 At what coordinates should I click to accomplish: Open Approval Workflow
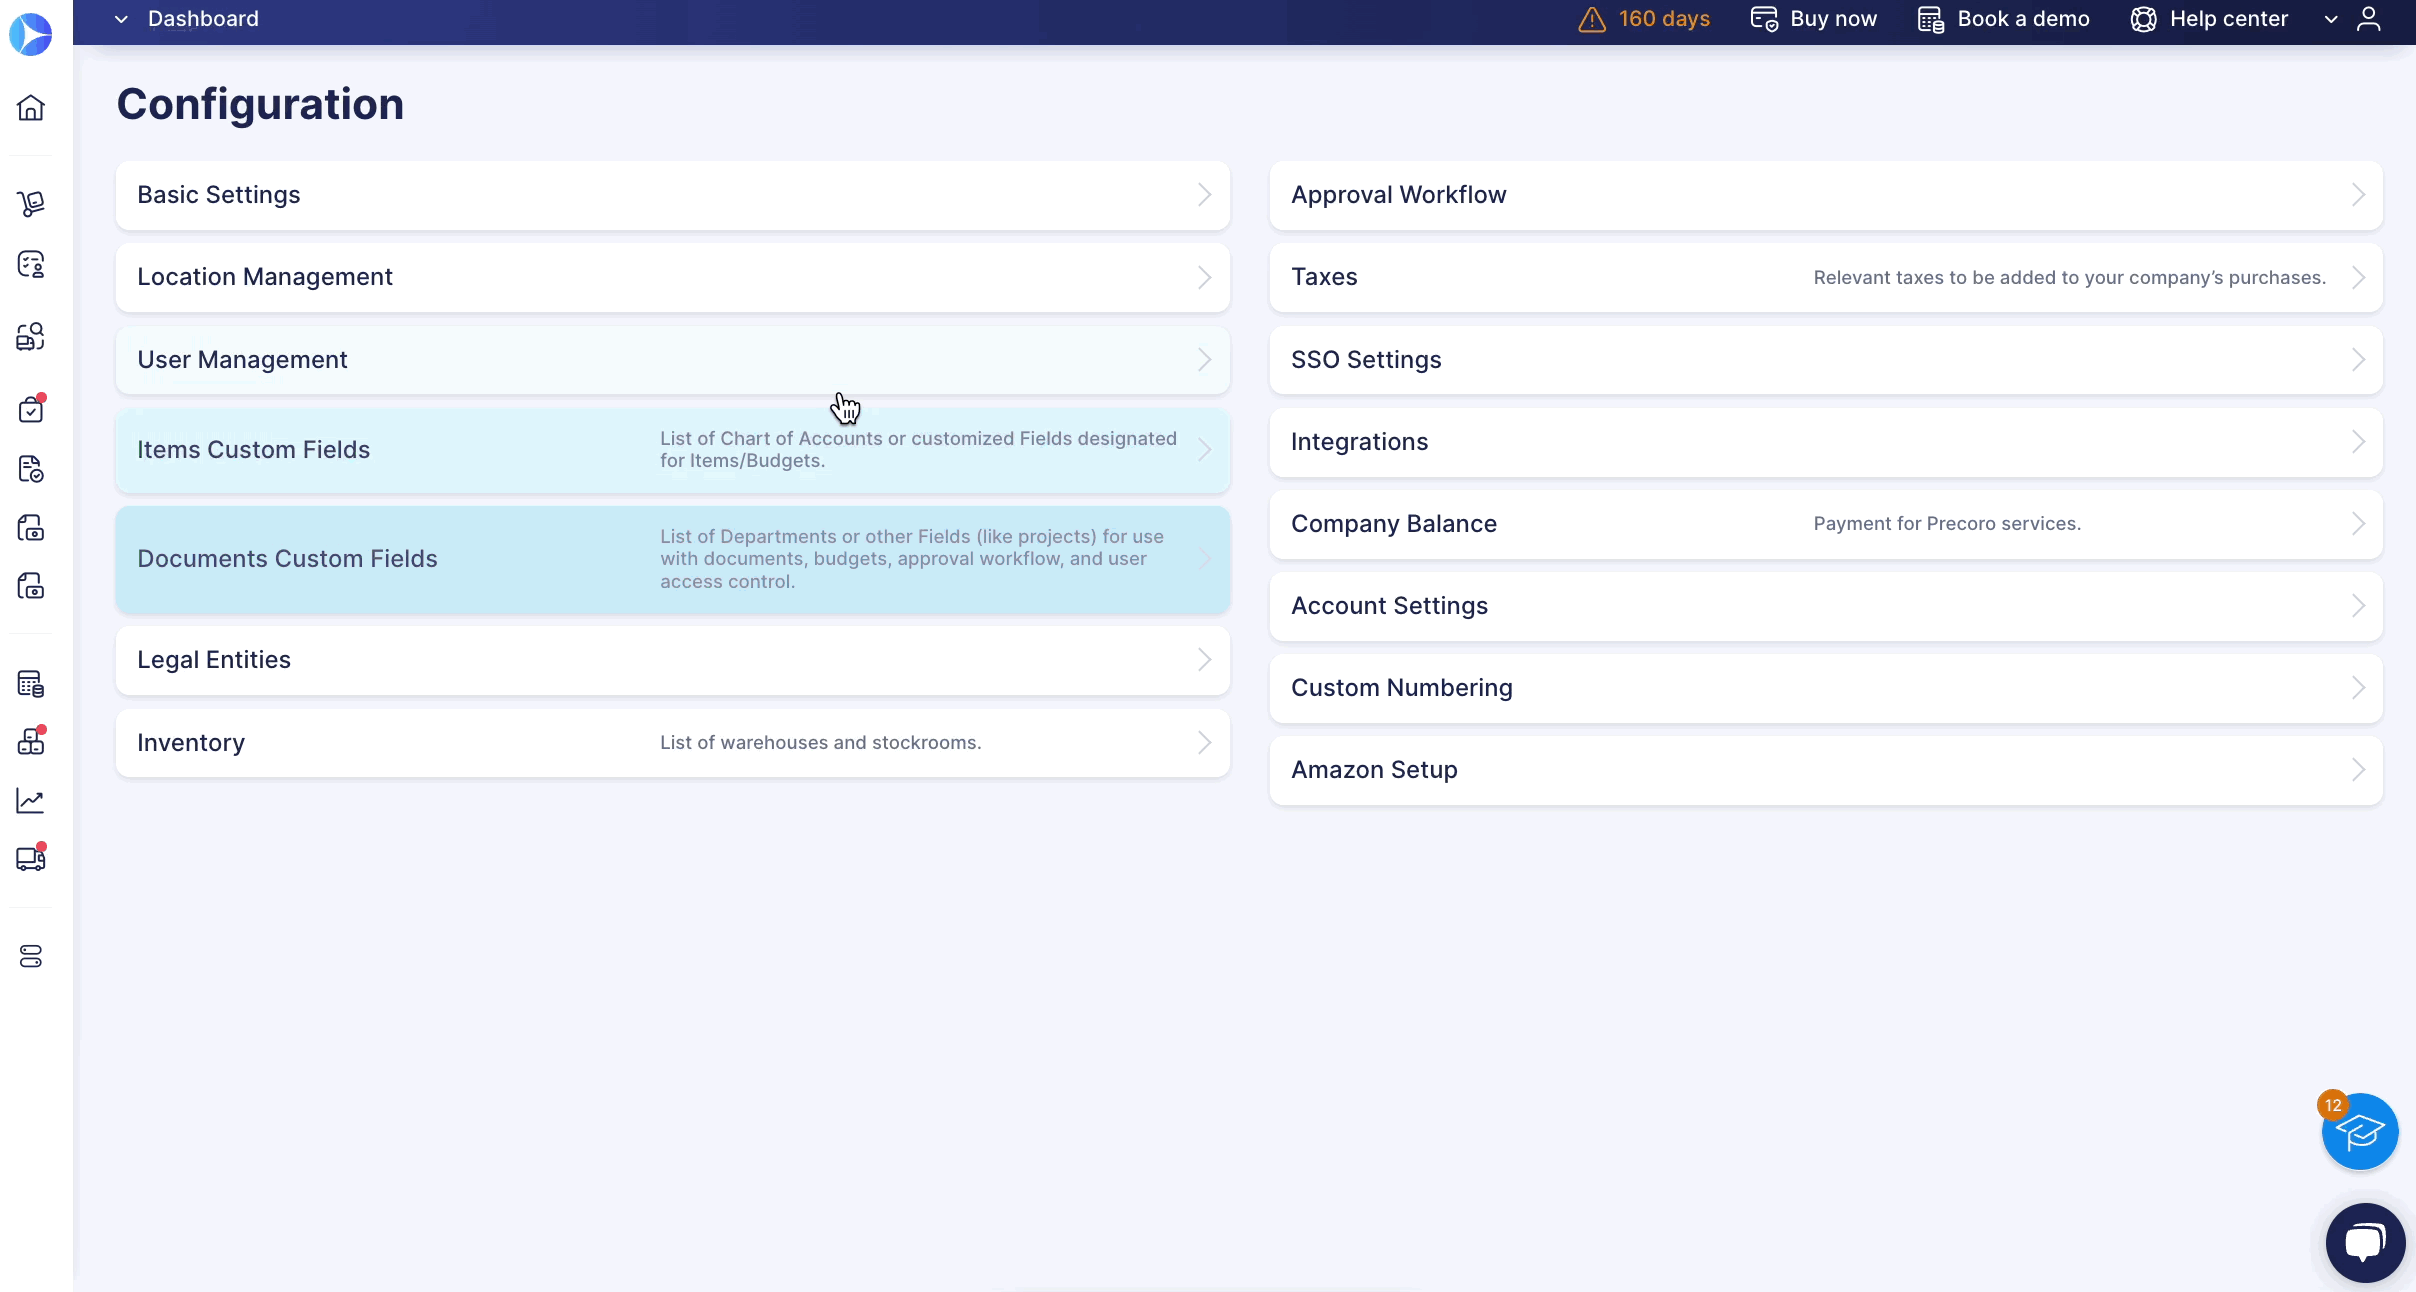tap(1826, 195)
